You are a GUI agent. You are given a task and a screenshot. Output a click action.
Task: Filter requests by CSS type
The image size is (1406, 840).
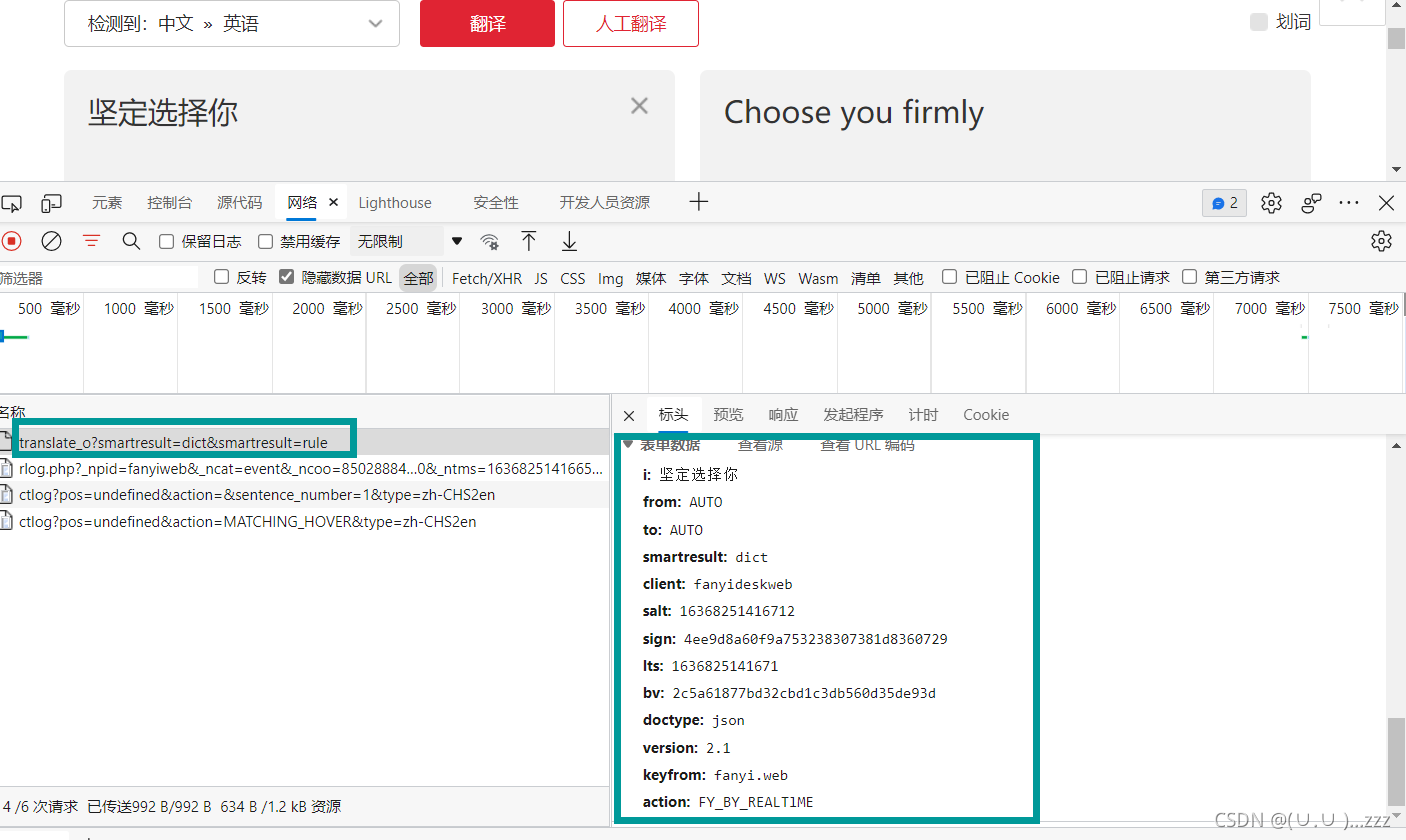[573, 278]
